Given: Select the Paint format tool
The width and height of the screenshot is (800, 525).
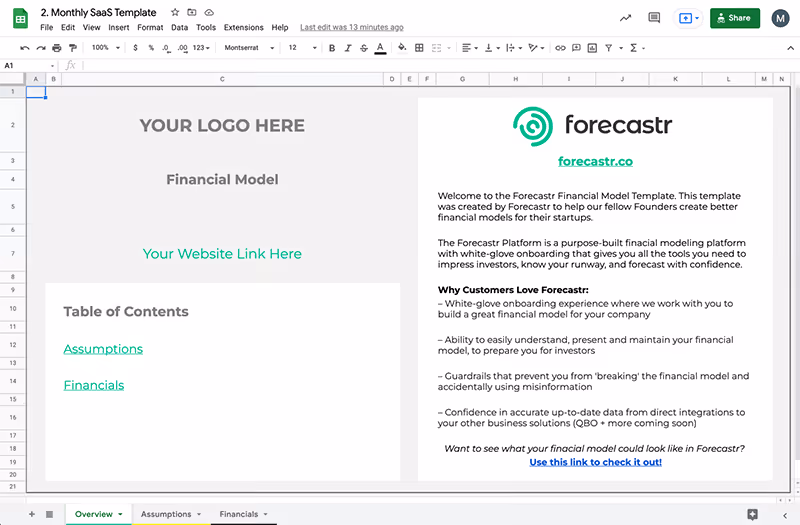Looking at the screenshot, I should (x=73, y=48).
